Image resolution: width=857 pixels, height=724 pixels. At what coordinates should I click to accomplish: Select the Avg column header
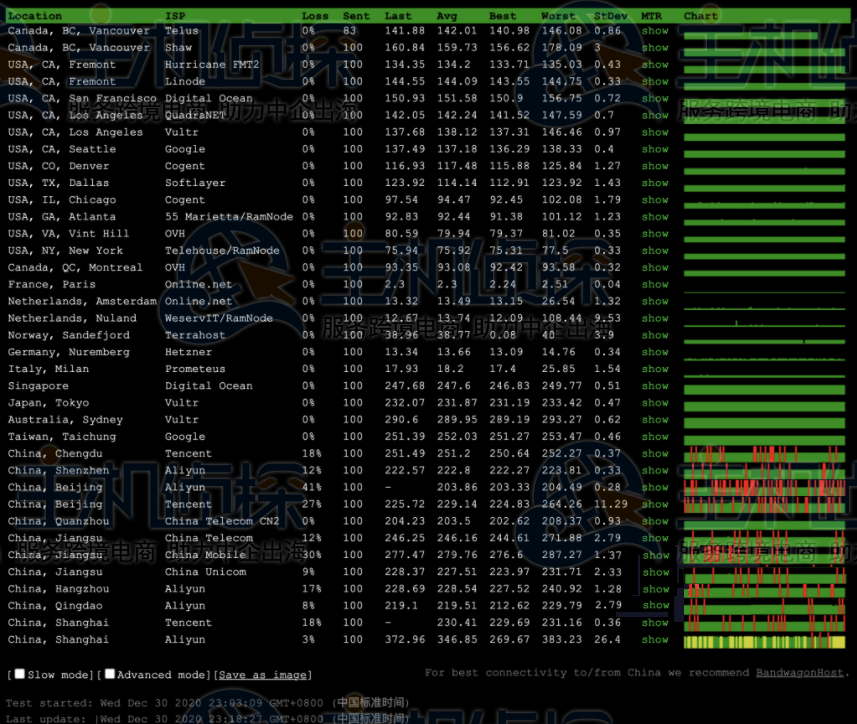click(x=447, y=16)
